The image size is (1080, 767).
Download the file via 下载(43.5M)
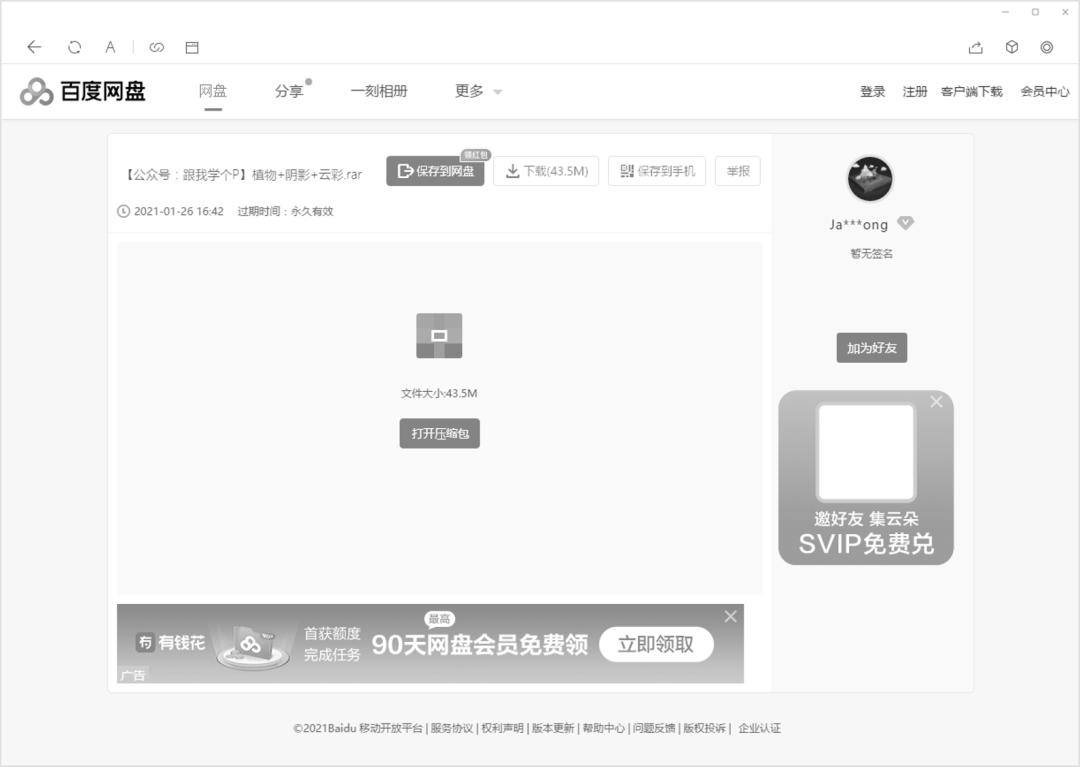tap(546, 171)
